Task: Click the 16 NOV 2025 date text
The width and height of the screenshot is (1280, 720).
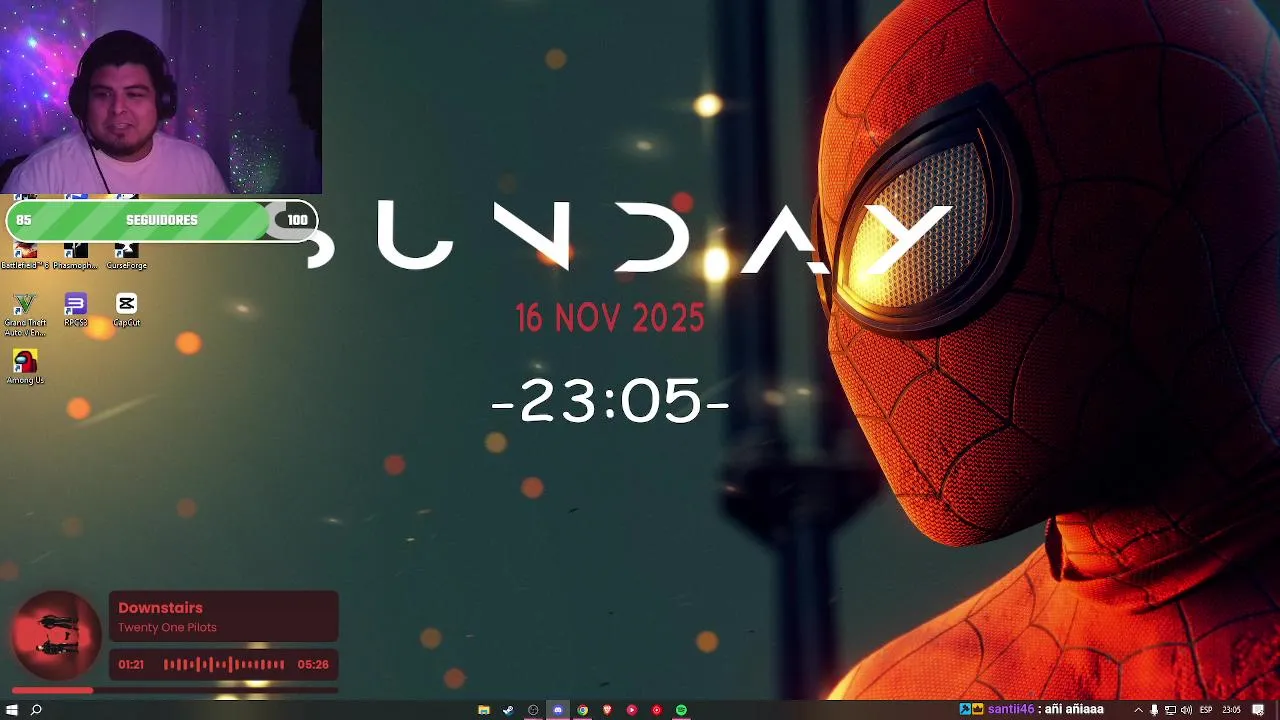Action: coord(610,319)
